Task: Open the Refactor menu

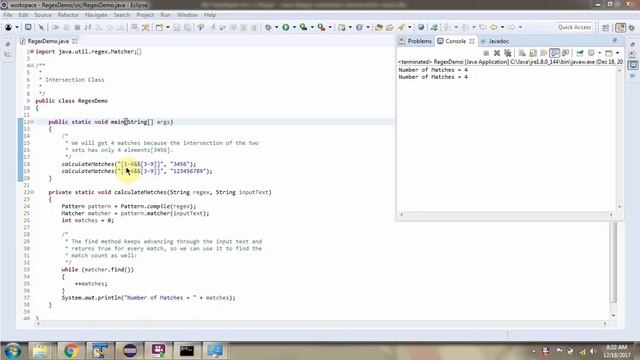Action: [x=68, y=15]
